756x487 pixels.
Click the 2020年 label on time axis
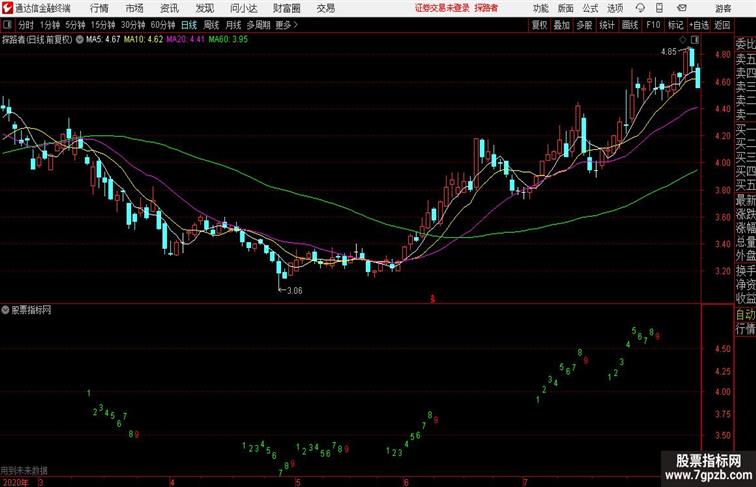15,482
